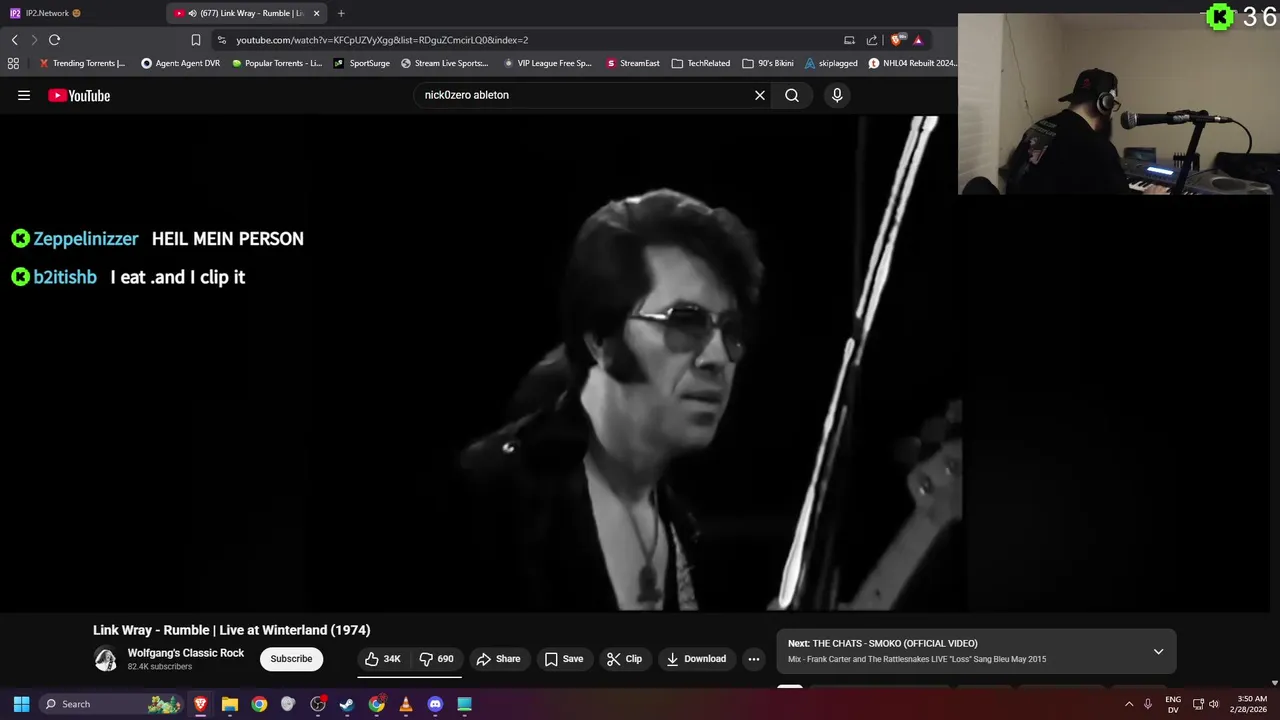This screenshot has height=720, width=1280.
Task: Open the YouTube guide hamburger menu
Action: tap(24, 95)
